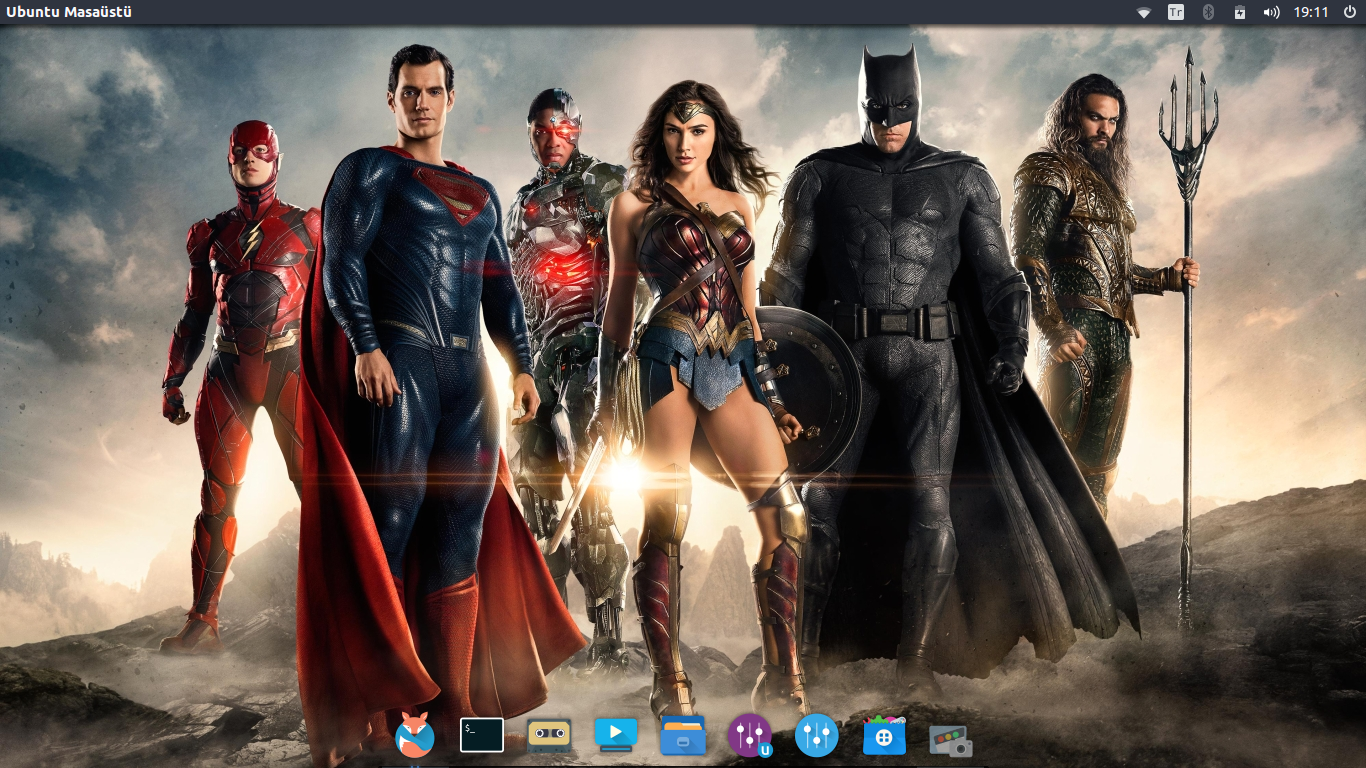1366x768 pixels.
Task: Open the blue sliders settings icon
Action: [x=817, y=735]
